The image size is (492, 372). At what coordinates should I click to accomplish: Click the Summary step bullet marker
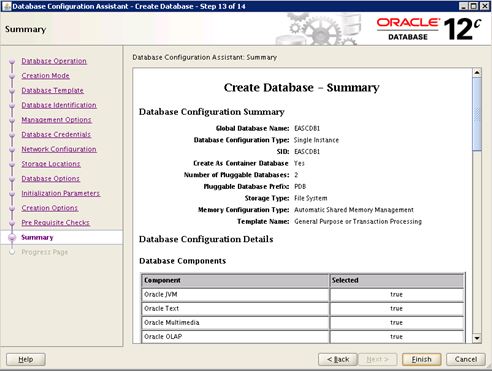point(12,237)
